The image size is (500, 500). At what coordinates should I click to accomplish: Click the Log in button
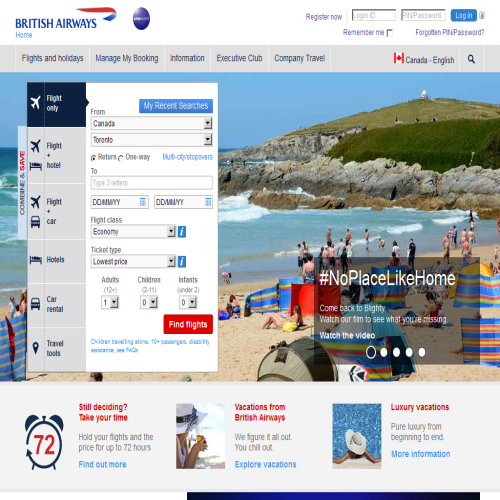coord(464,15)
